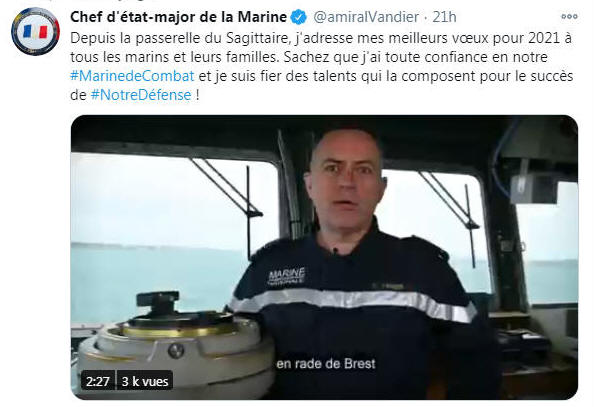Click the 2:27 video duration badge

point(98,381)
